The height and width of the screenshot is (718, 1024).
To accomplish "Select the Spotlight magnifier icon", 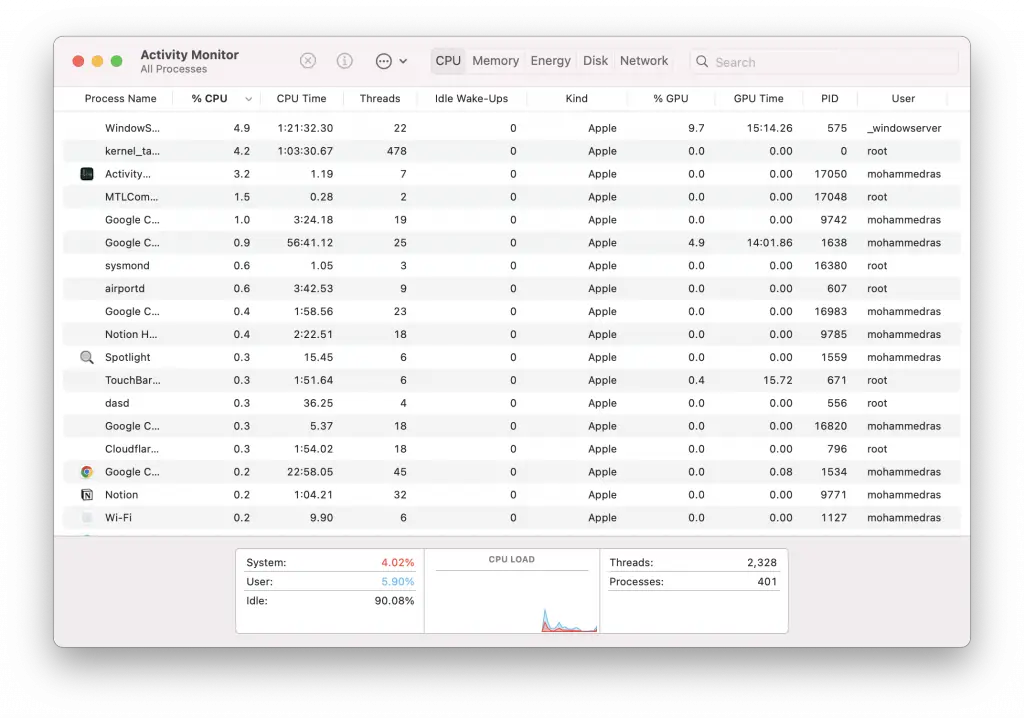I will (87, 357).
